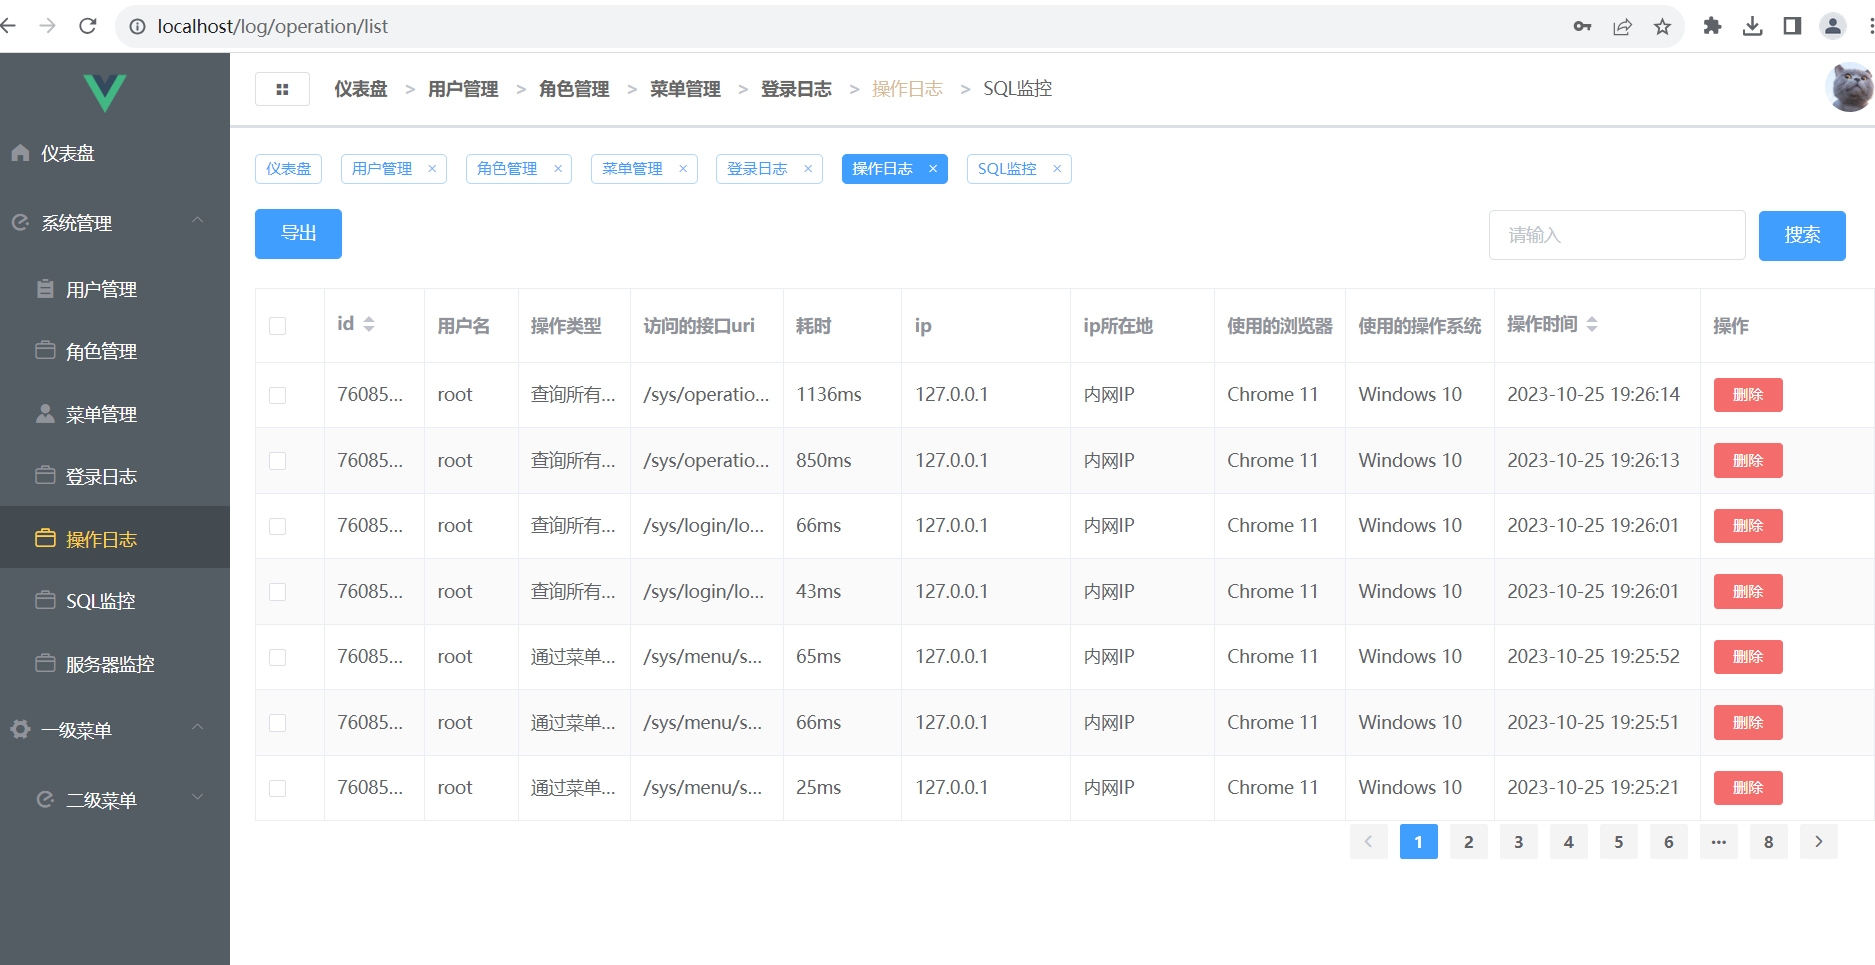Click the browser address bar URL

272,26
